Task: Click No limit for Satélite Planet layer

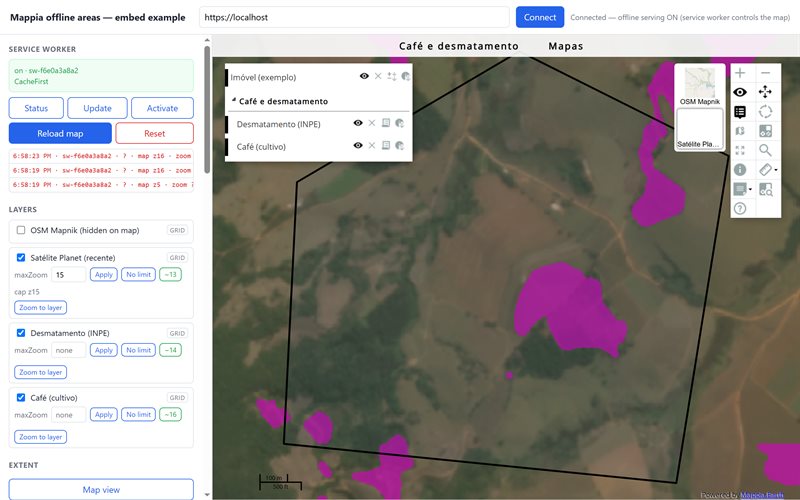Action: click(138, 274)
